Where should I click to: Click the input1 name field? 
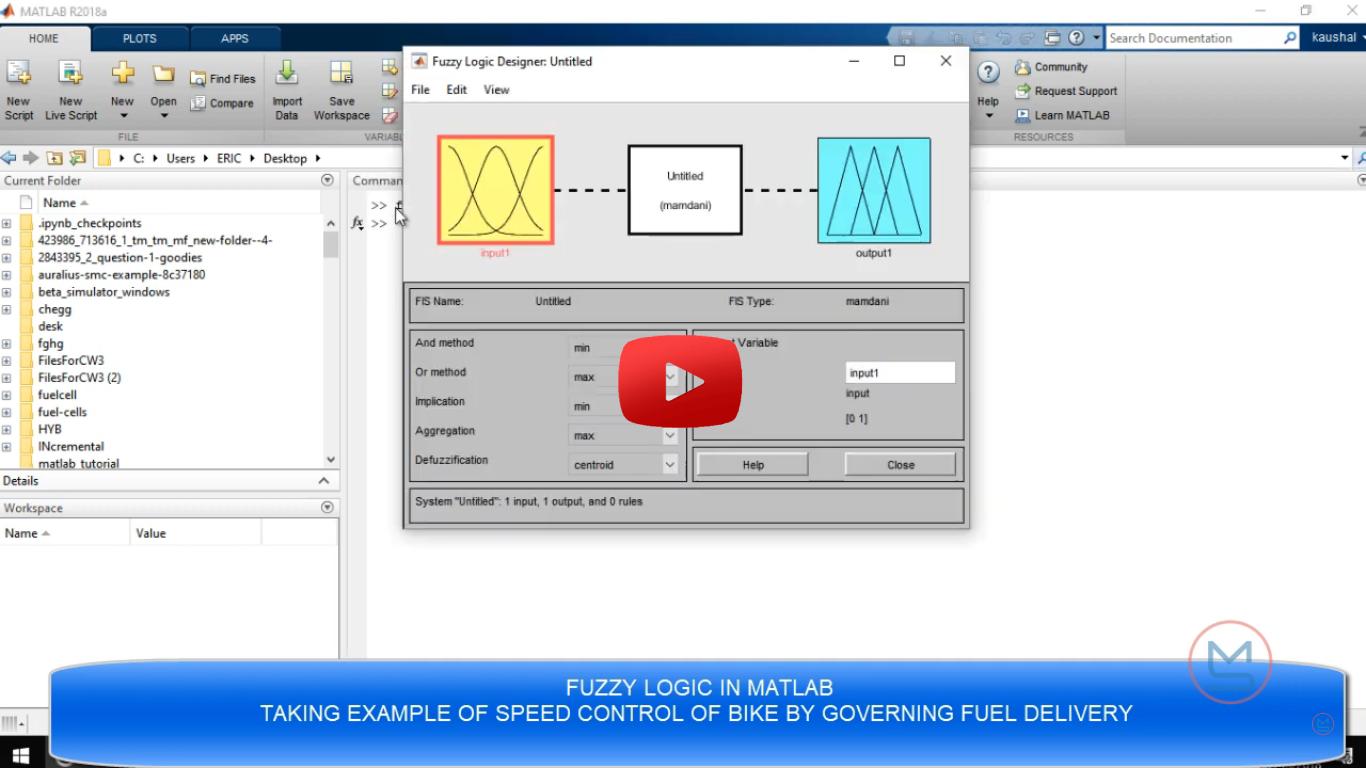900,373
